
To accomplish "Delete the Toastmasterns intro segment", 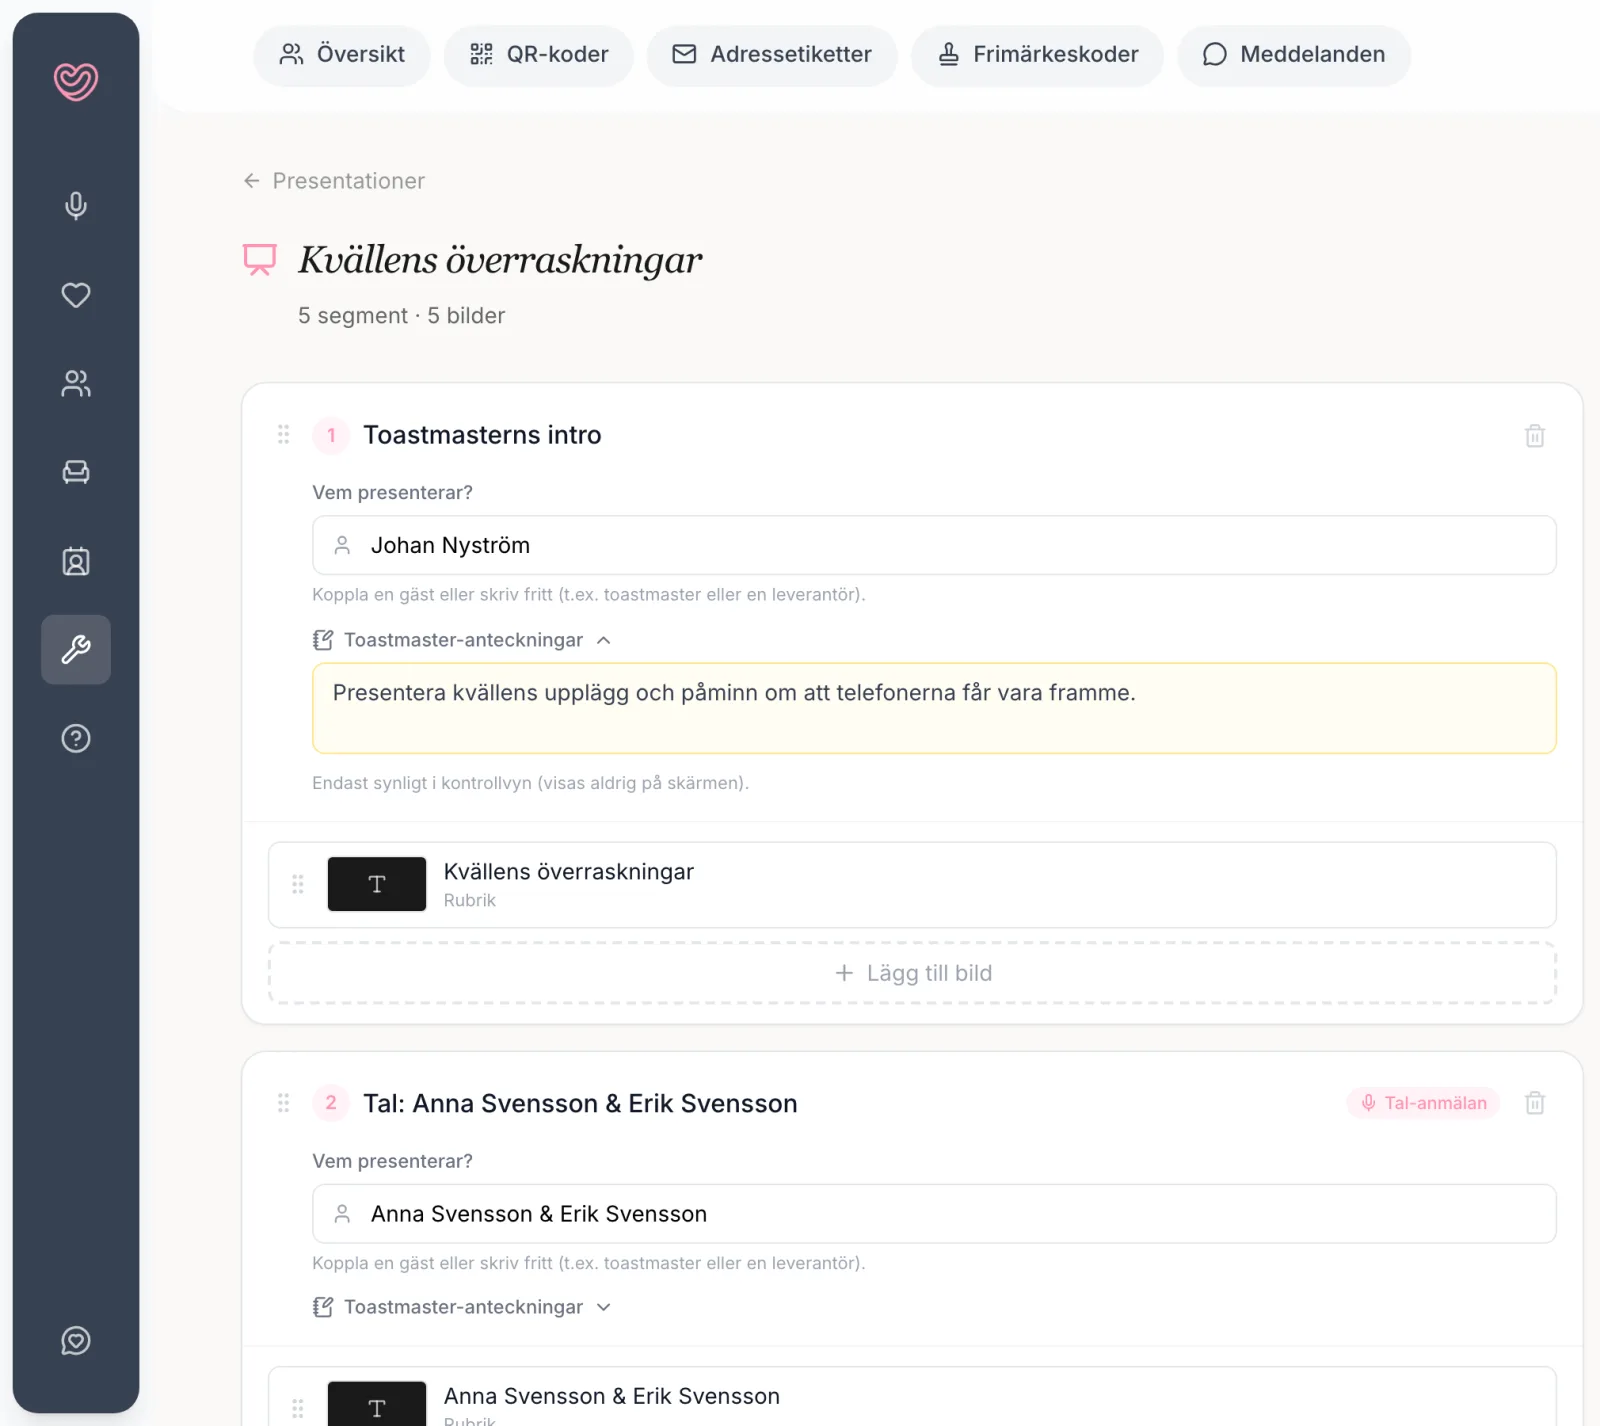I will (1535, 436).
